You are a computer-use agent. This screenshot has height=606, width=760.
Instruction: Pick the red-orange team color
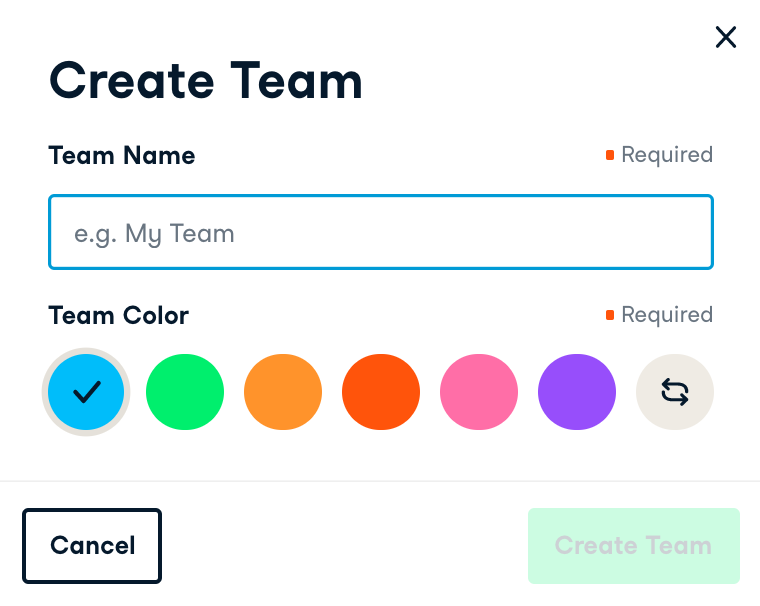(380, 393)
